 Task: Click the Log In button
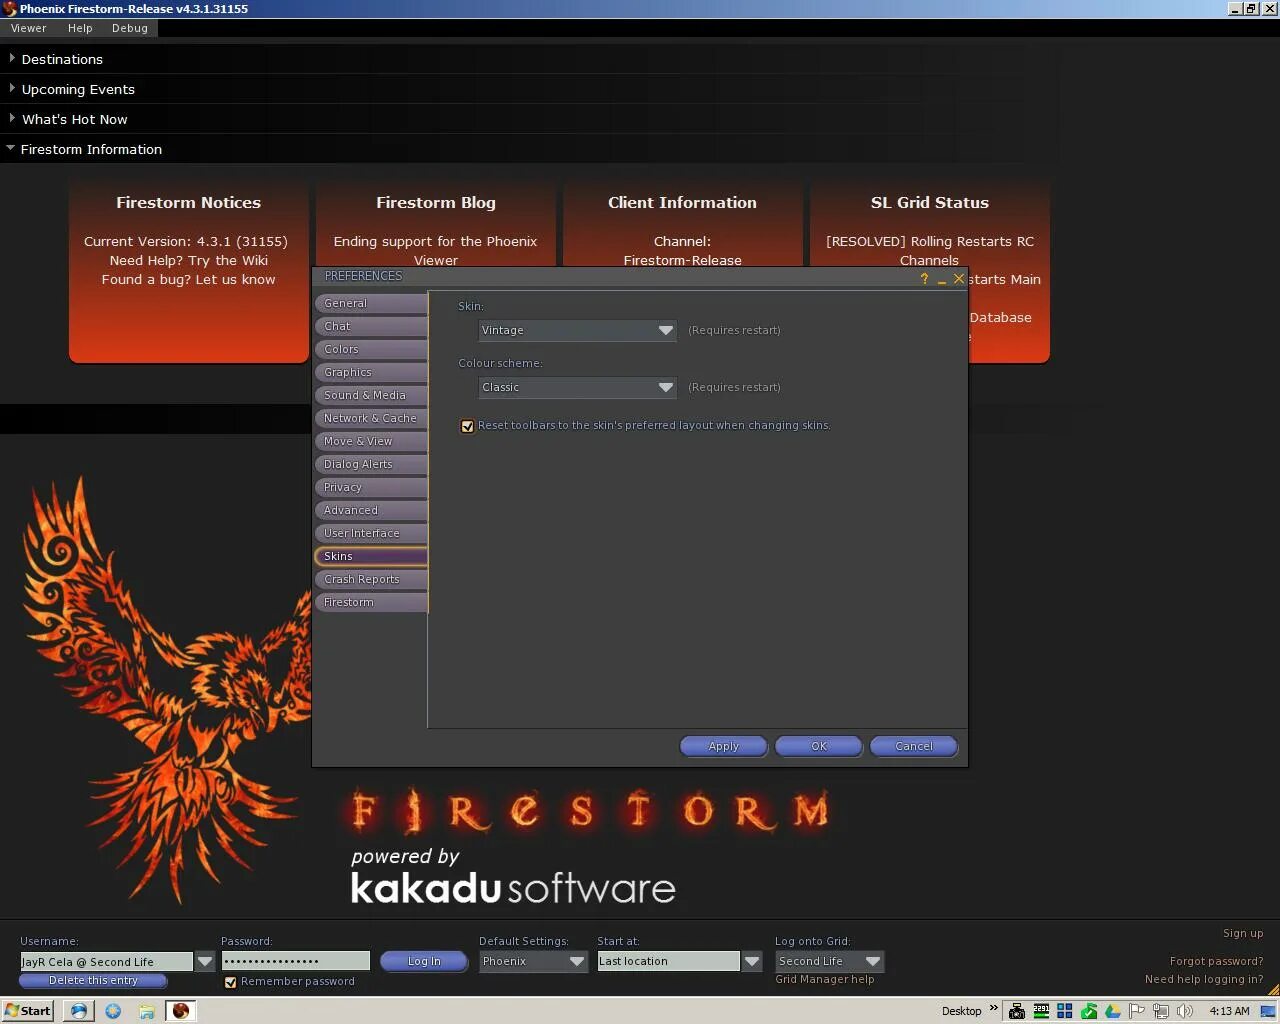(x=424, y=961)
